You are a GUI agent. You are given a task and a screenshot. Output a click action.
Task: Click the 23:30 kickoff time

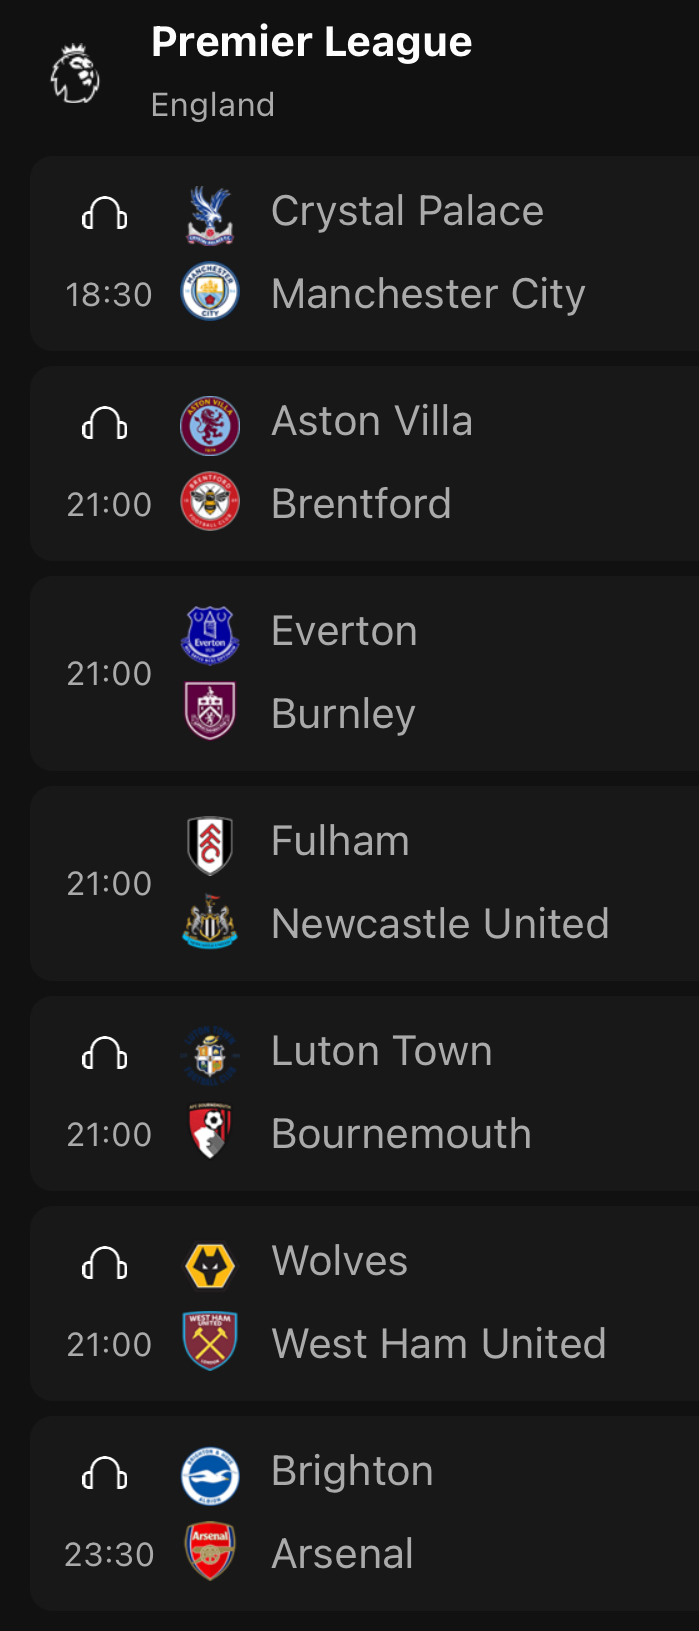(109, 1555)
